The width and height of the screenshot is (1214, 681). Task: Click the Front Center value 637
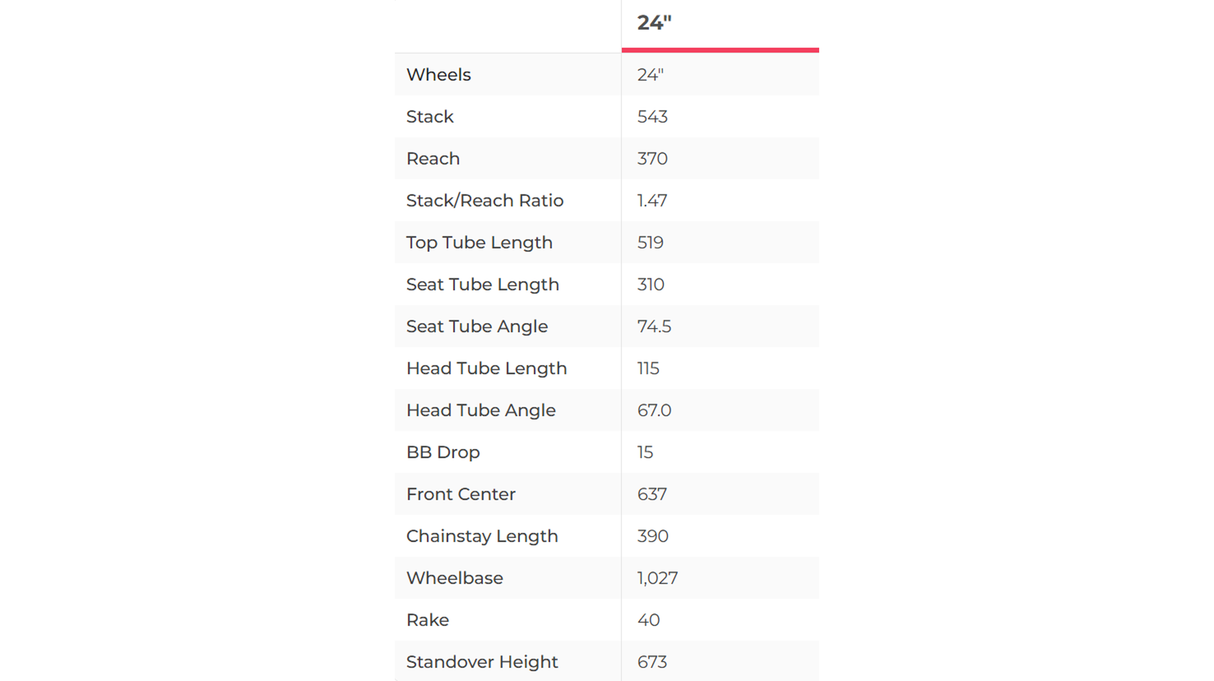(652, 495)
